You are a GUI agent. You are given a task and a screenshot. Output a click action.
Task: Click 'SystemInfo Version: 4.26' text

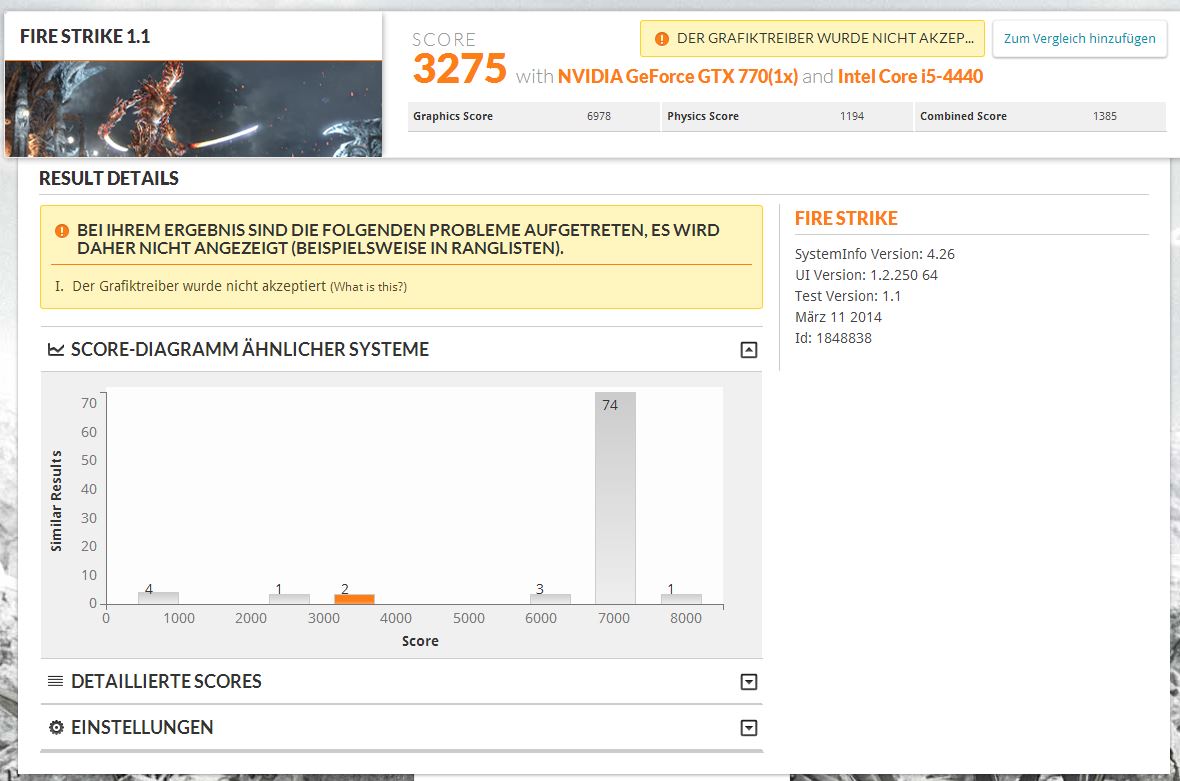click(874, 254)
